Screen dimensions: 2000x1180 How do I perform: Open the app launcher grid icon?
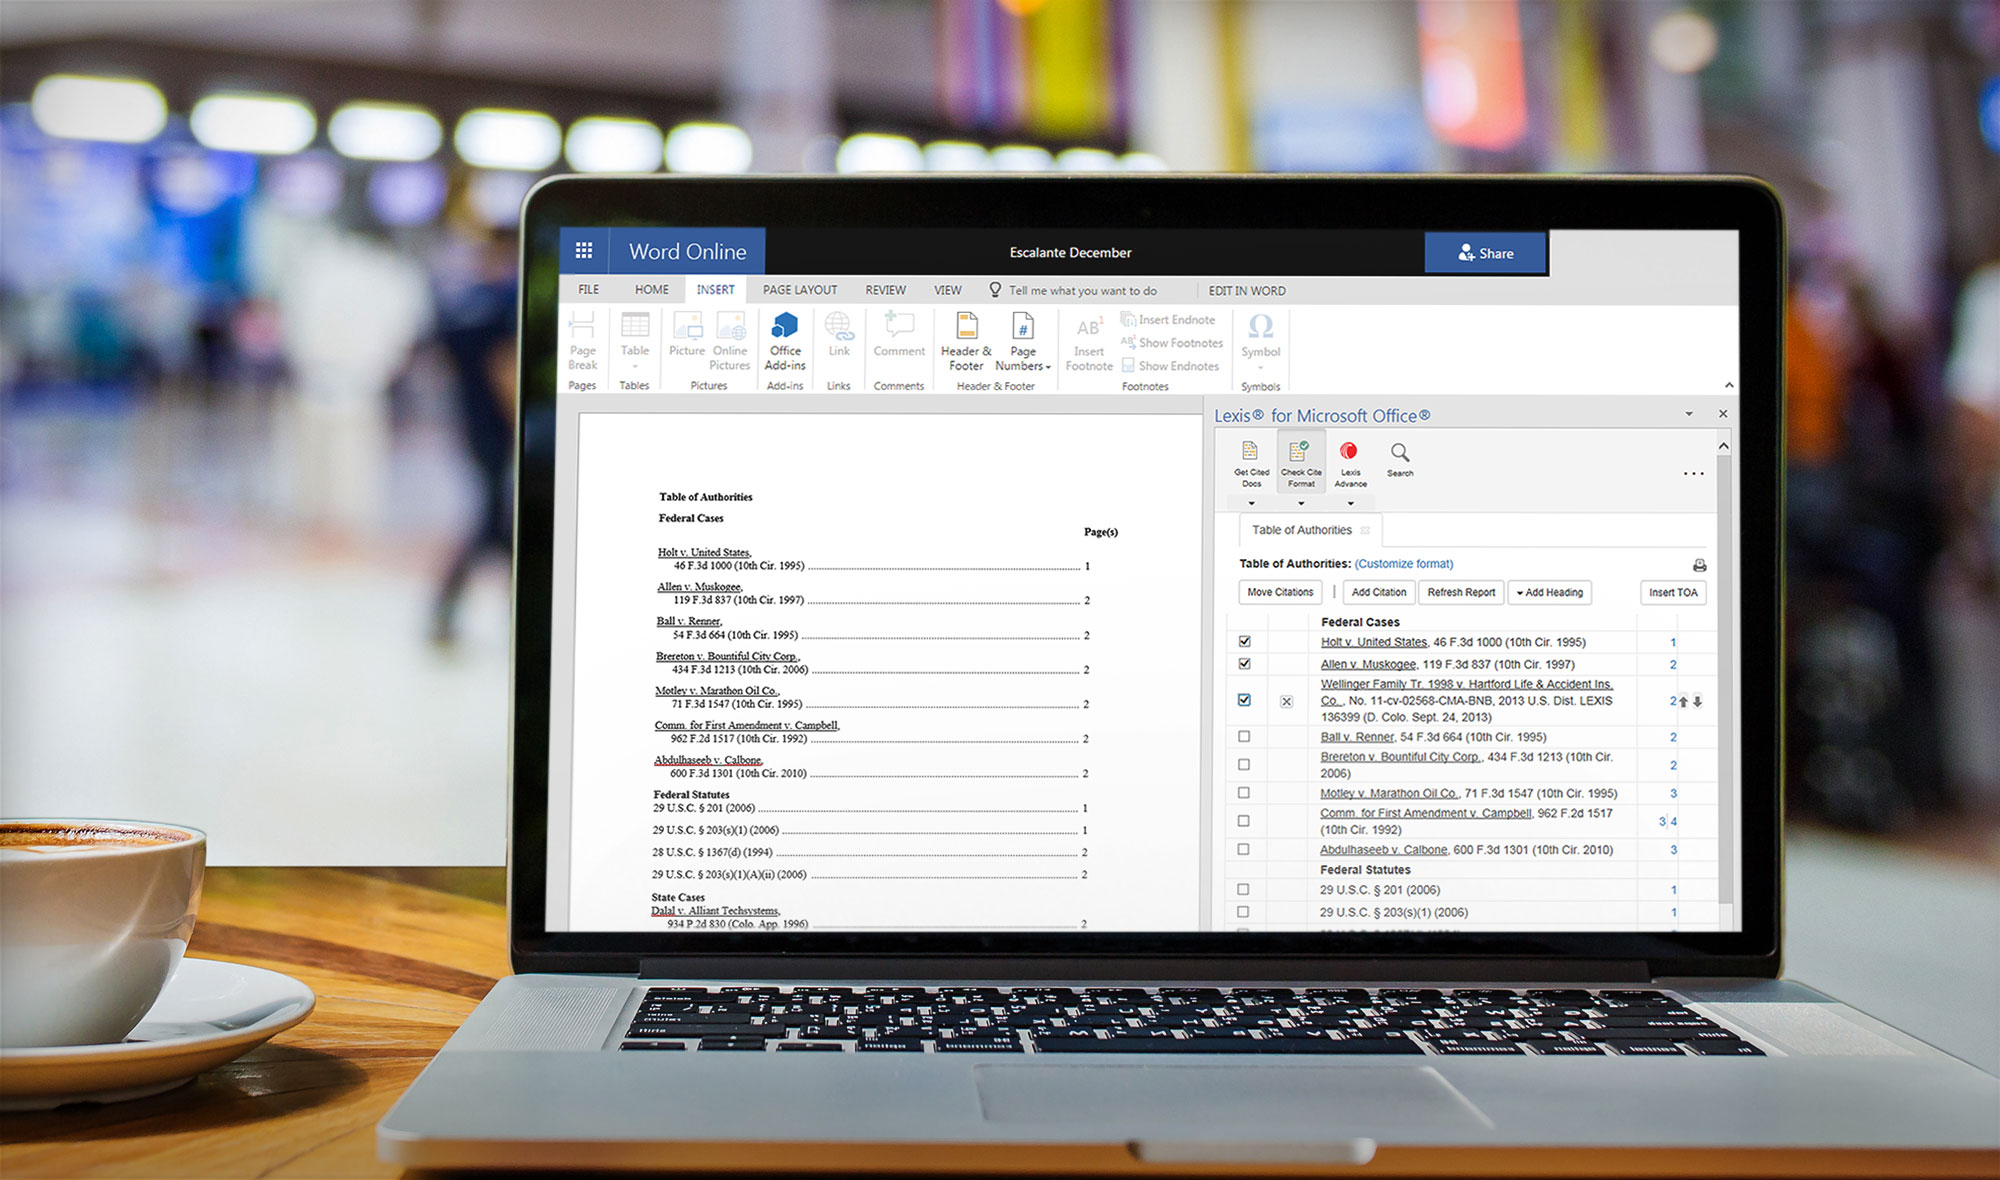[x=584, y=251]
